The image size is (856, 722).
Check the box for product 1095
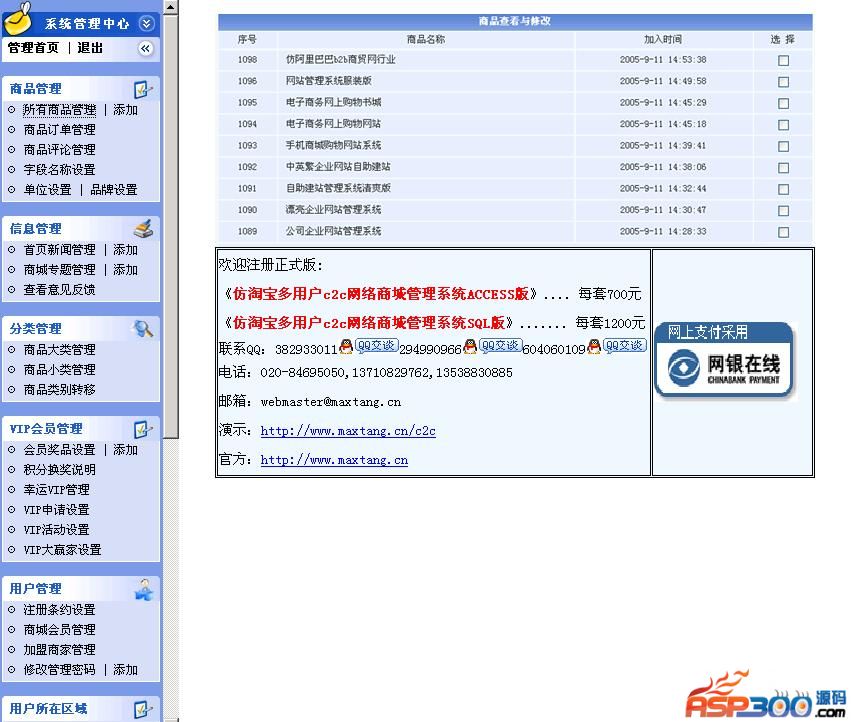[x=783, y=103]
